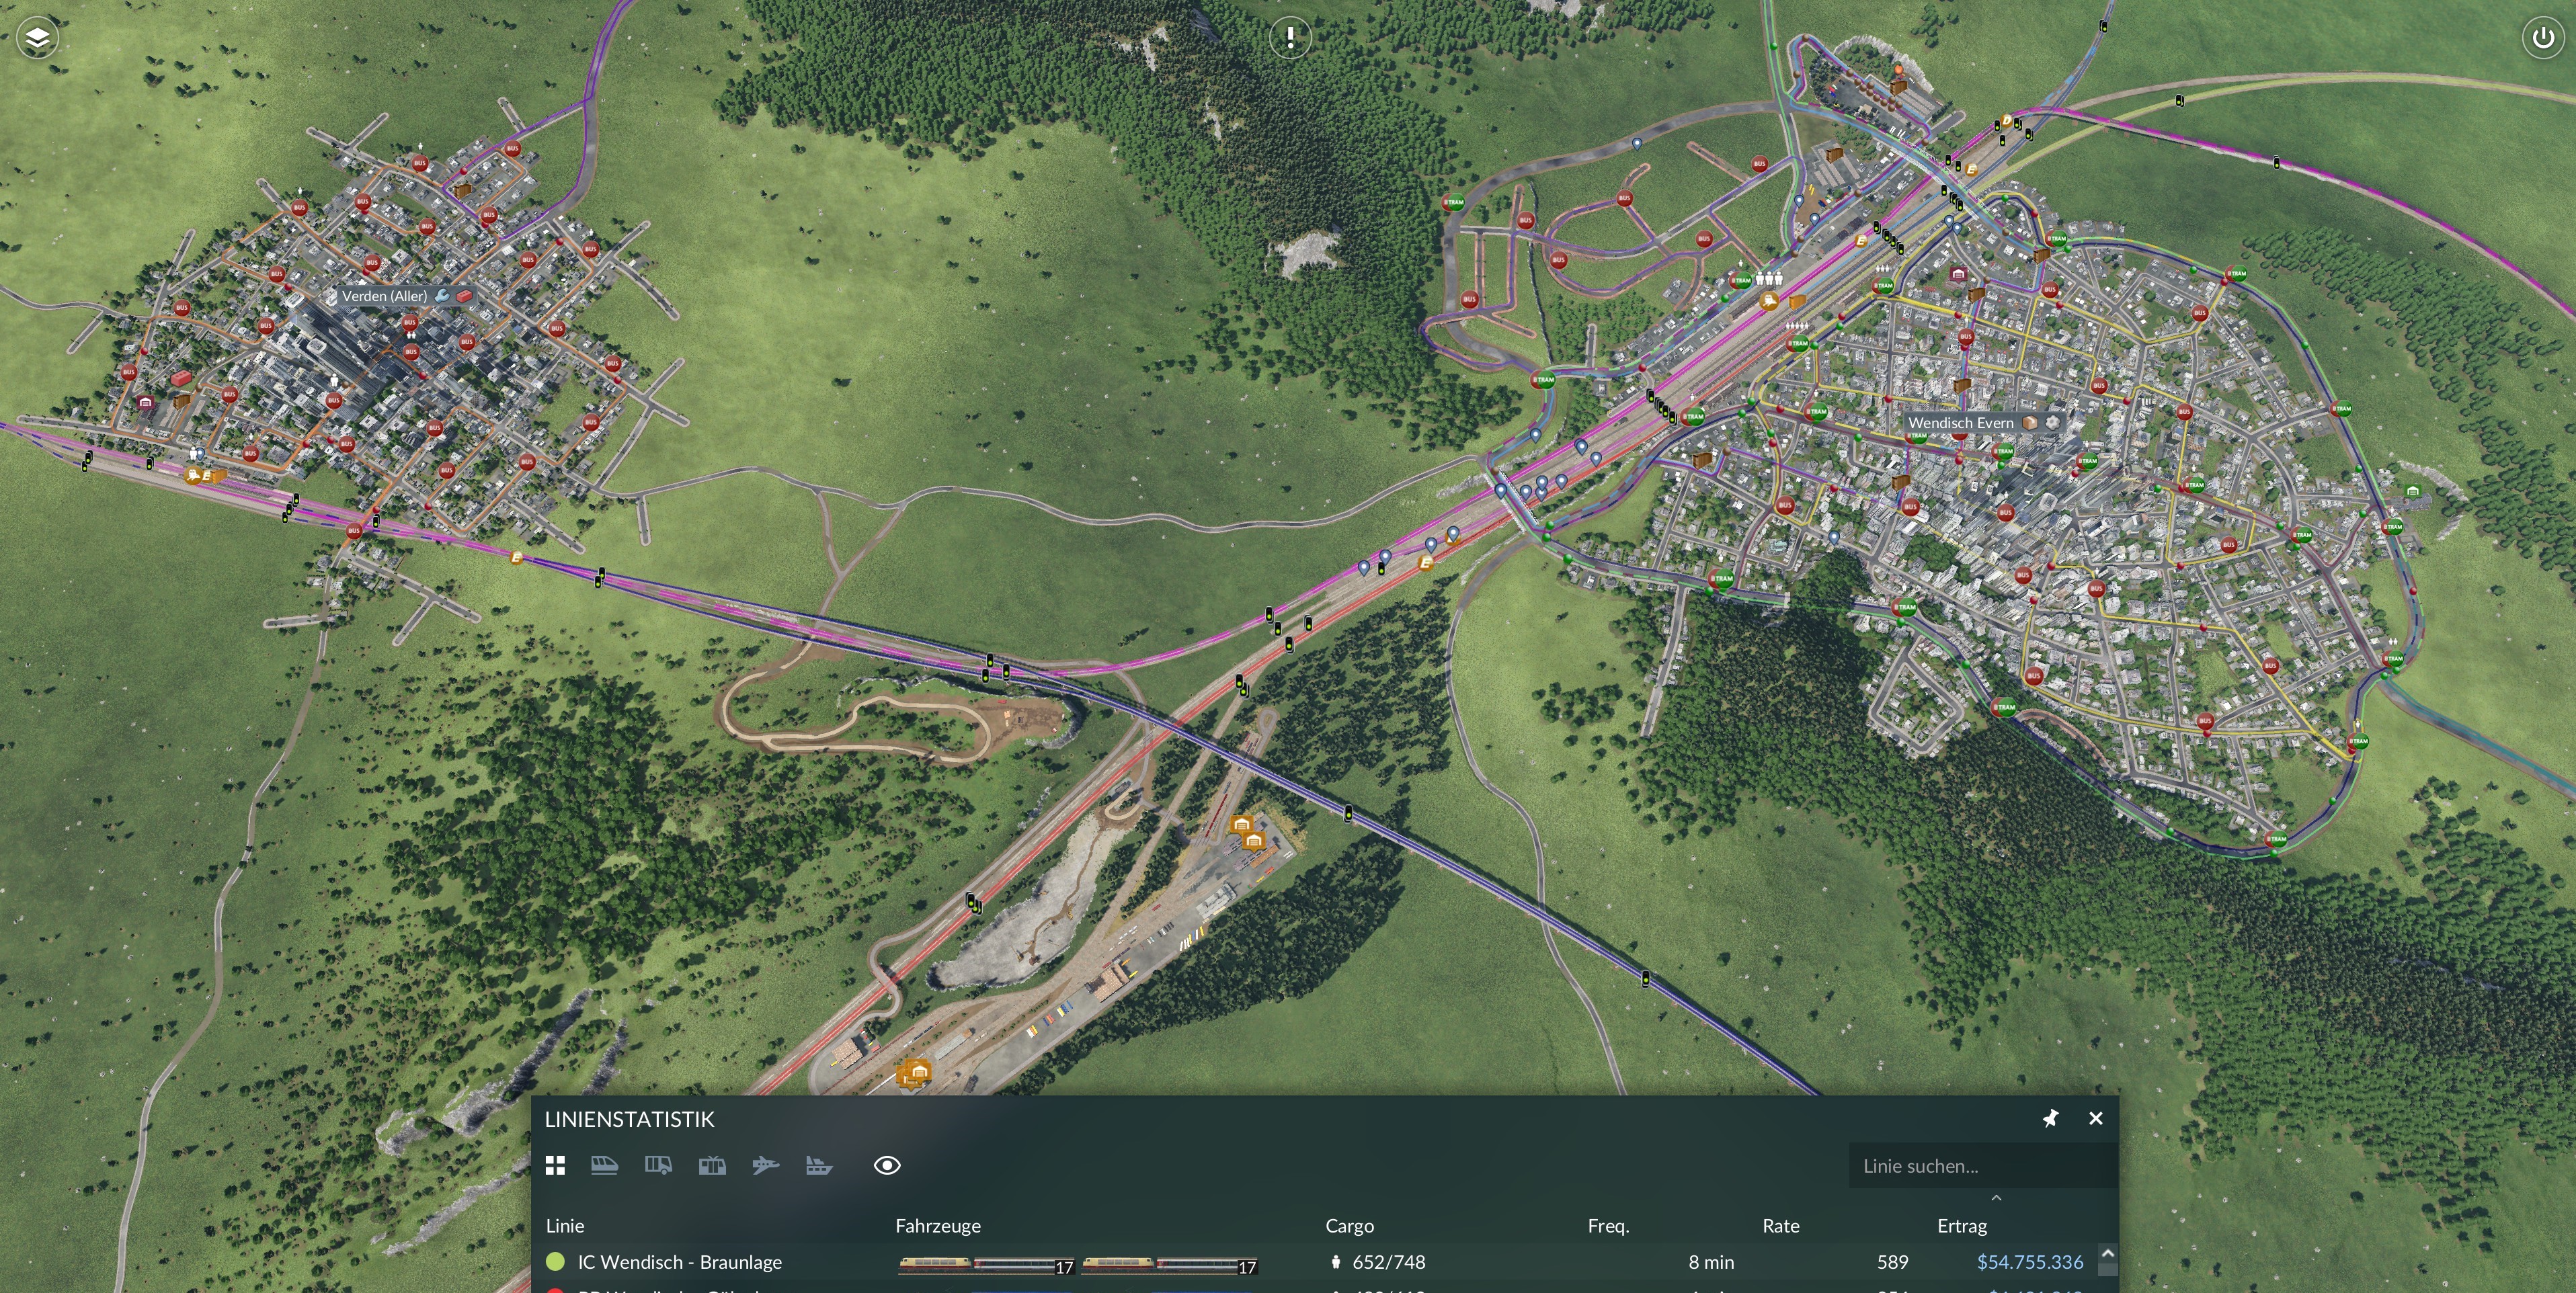Filter line statistics by ships
This screenshot has width=2576, height=1293.
tap(819, 1165)
